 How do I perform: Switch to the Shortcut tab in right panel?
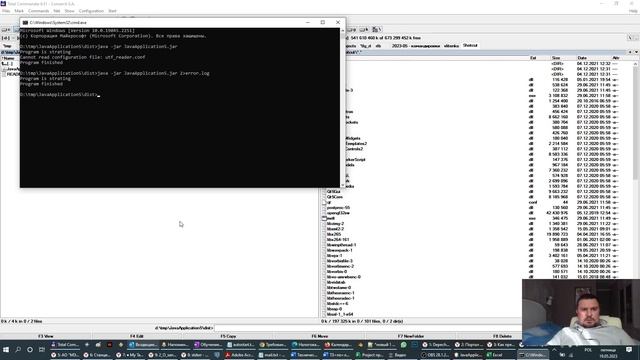pyautogui.click(x=470, y=45)
